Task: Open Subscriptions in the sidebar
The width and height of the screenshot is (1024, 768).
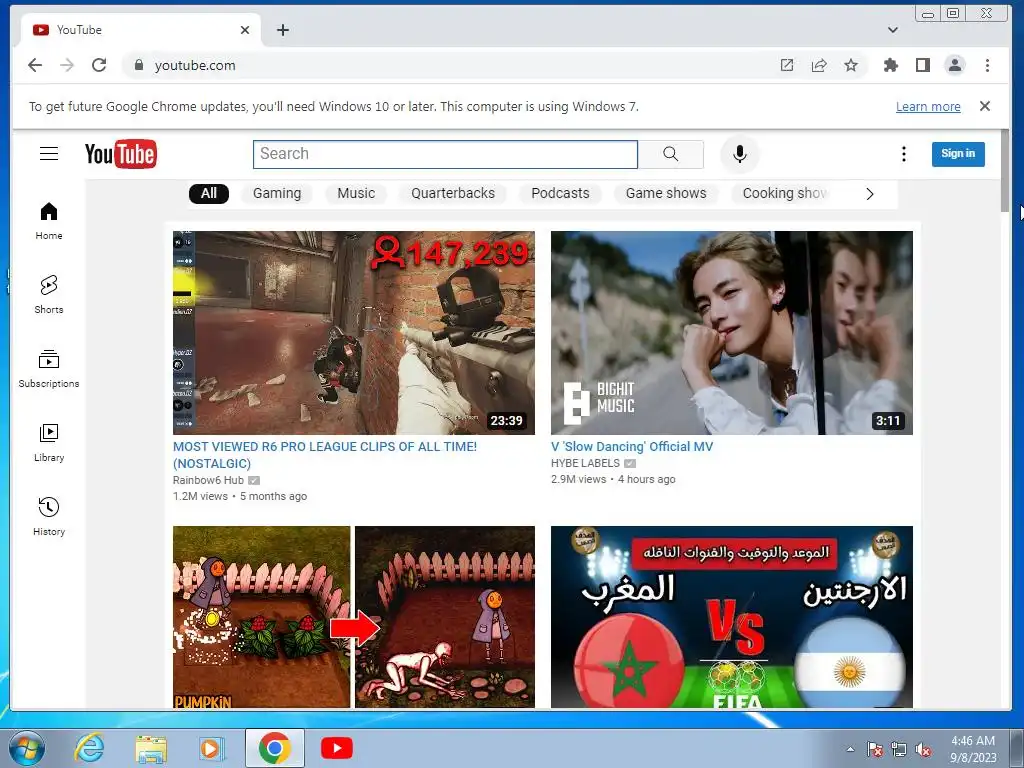Action: (x=49, y=368)
